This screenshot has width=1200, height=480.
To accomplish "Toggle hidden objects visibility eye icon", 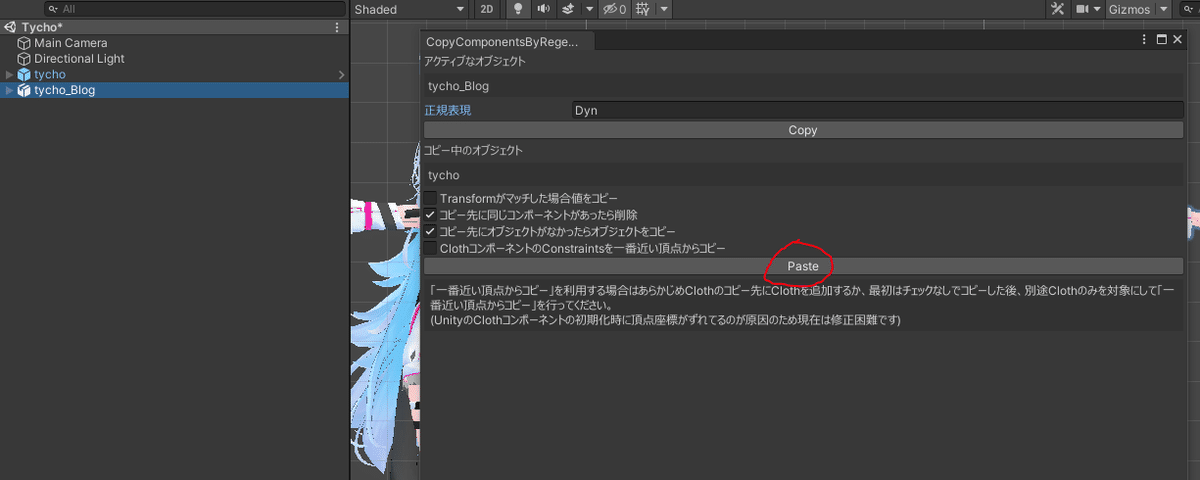I will [613, 9].
